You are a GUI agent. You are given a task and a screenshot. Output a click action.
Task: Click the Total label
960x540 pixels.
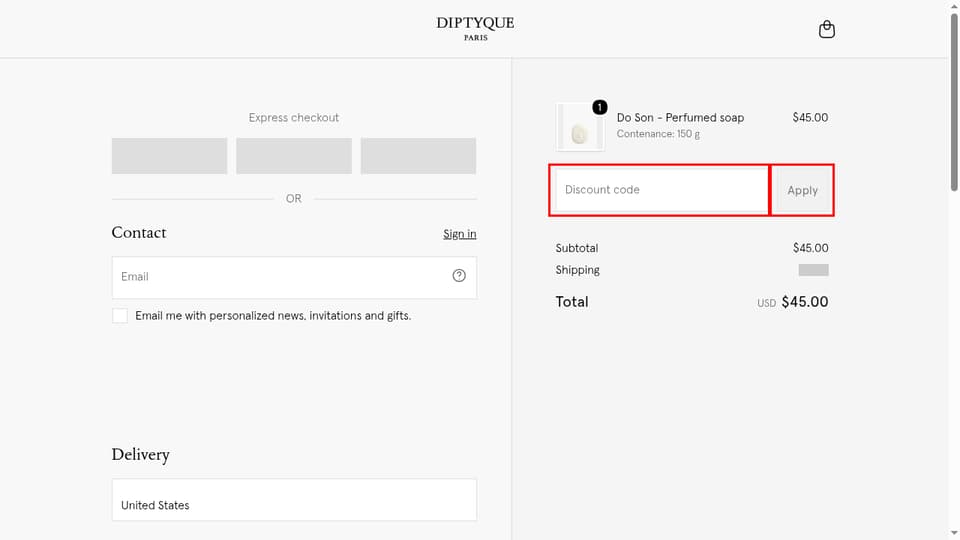coord(572,302)
